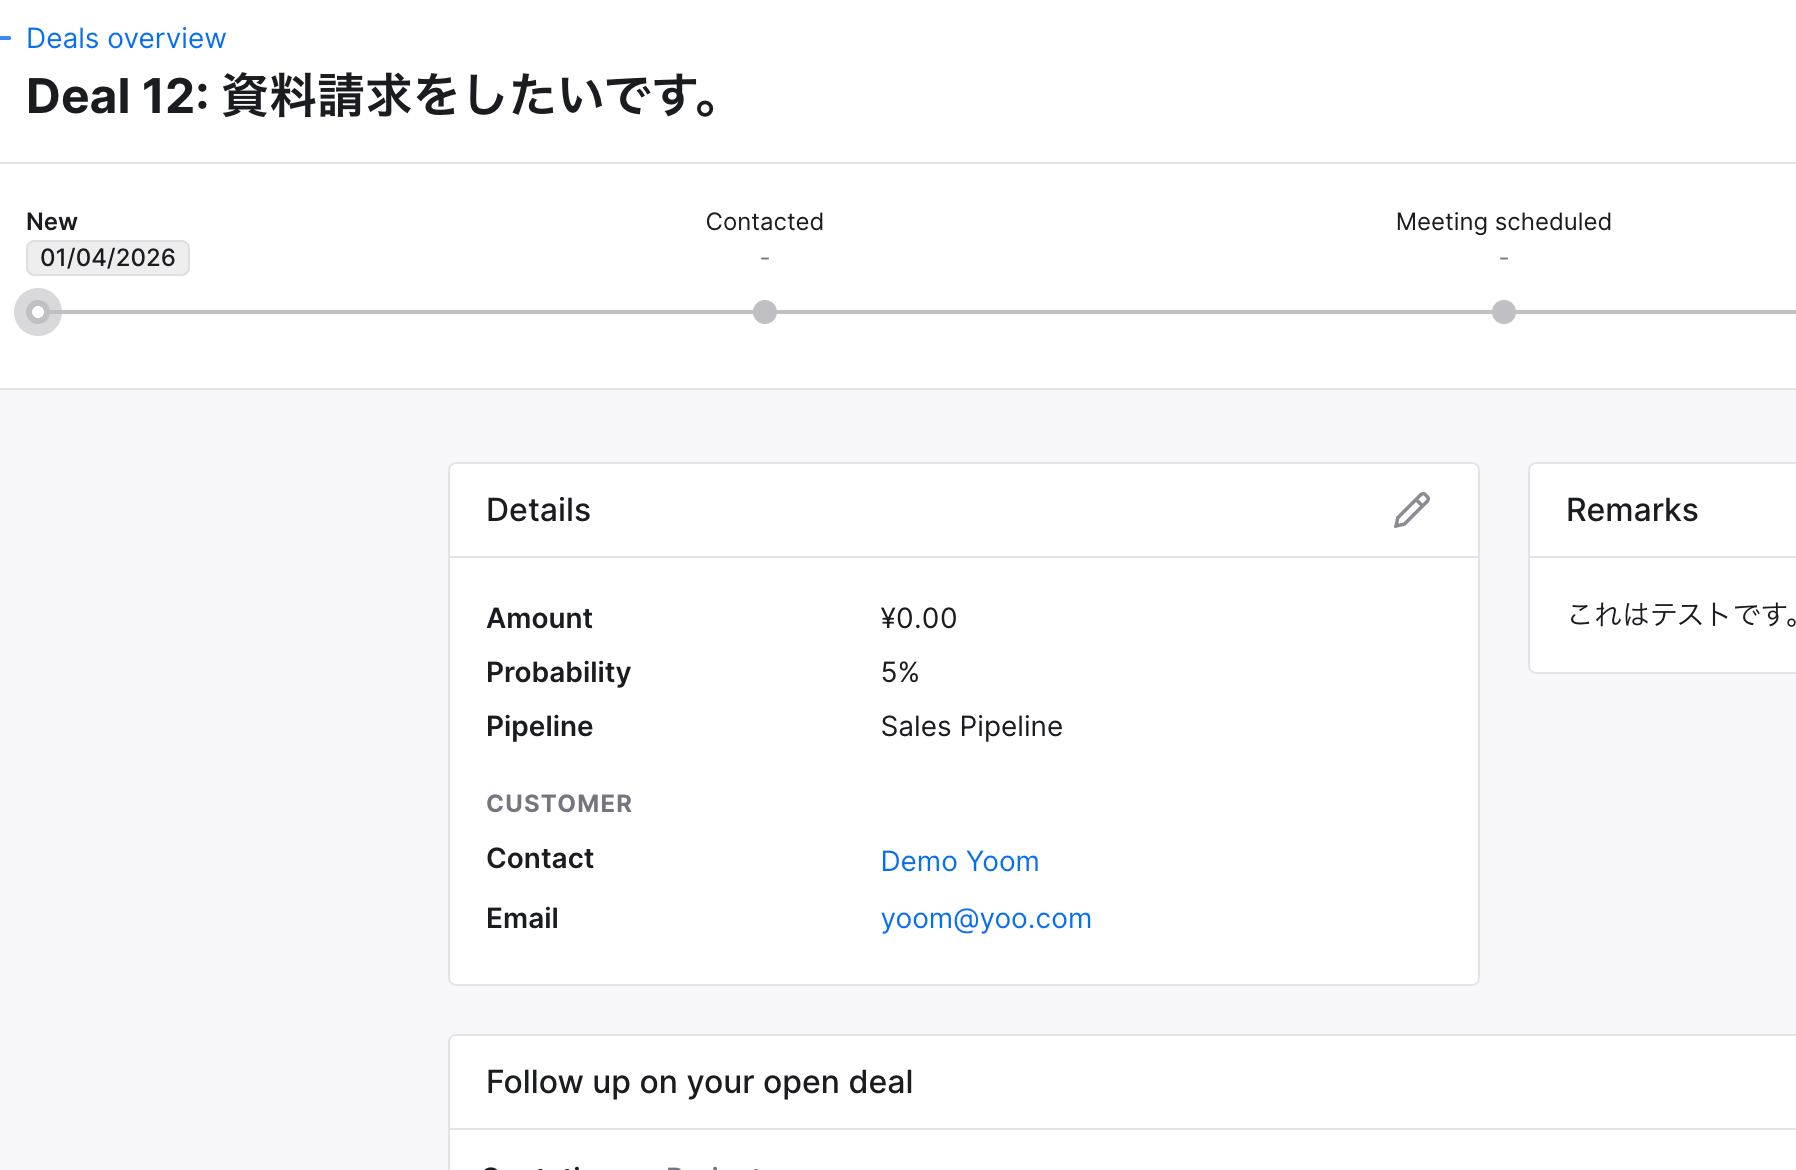The image size is (1796, 1170).
Task: Click Follow up on your open deal heading
Action: (x=699, y=1082)
